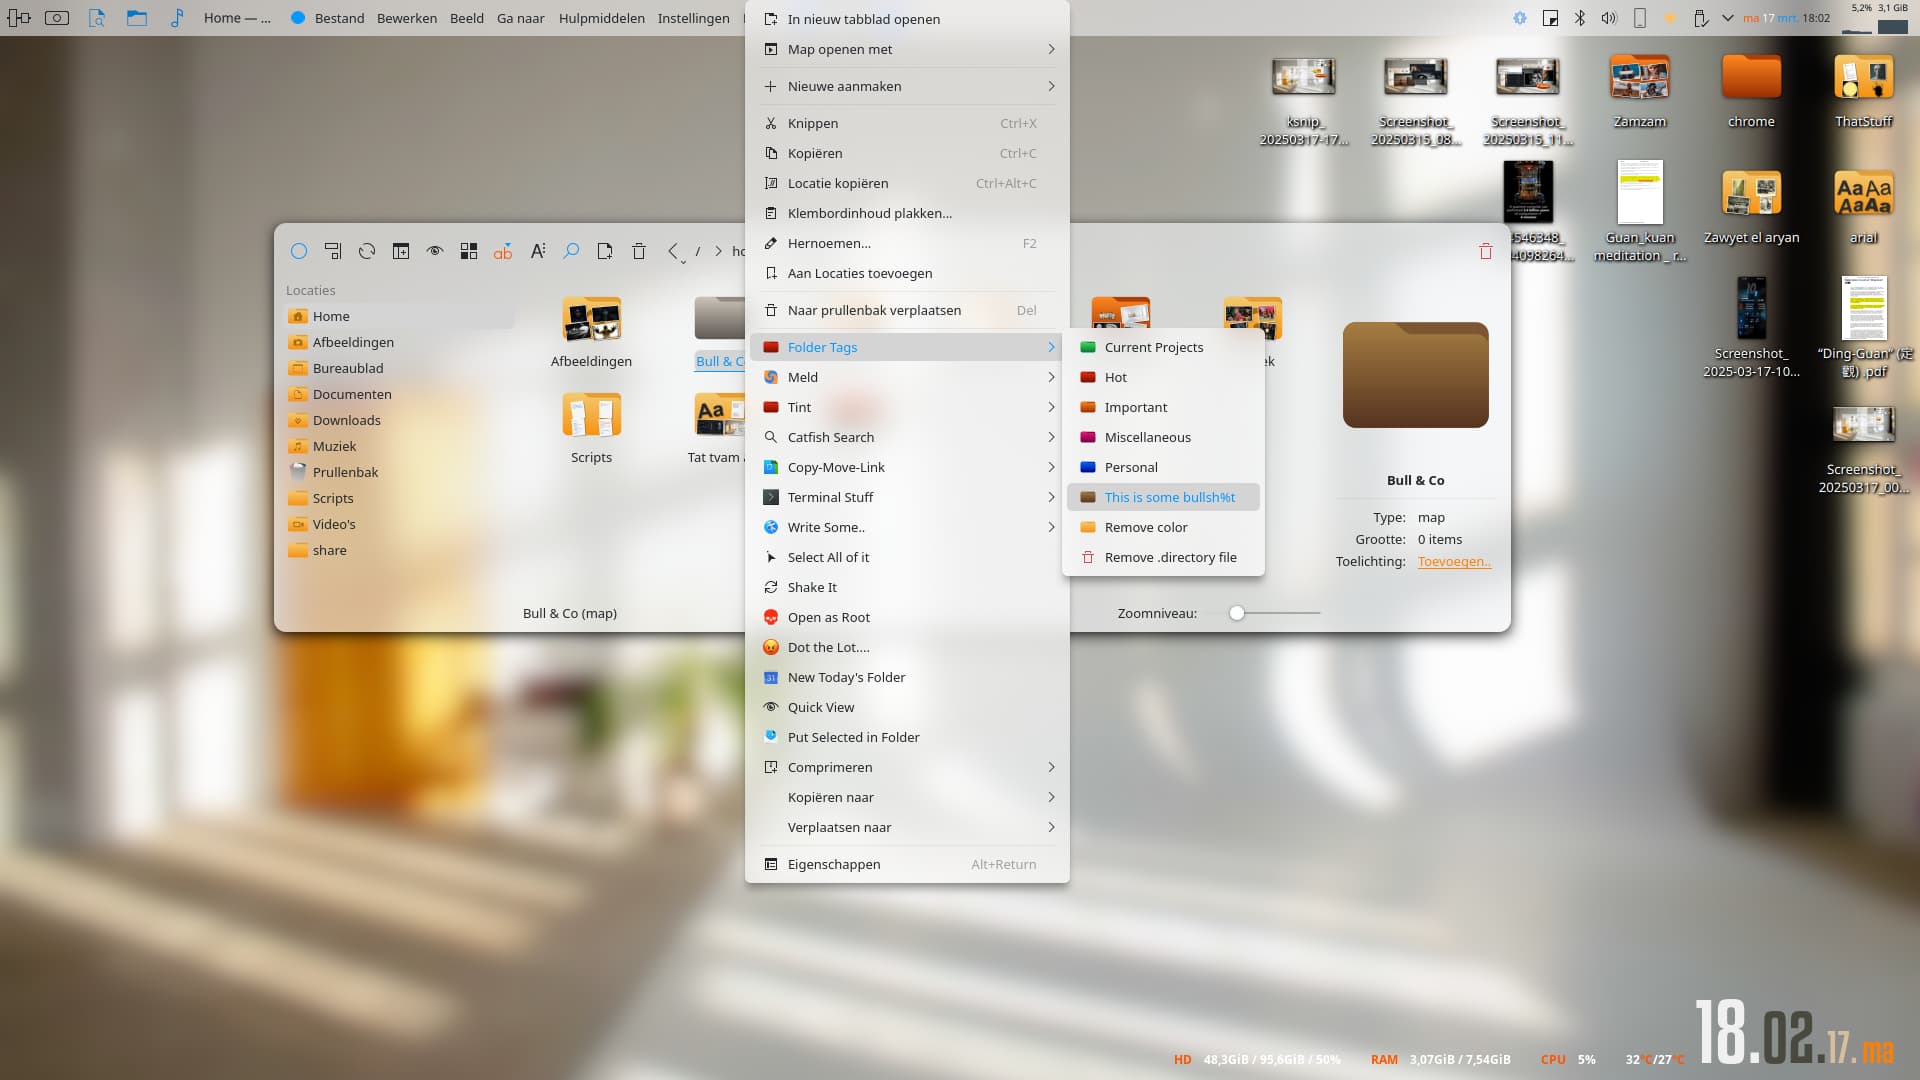Expand the 'Map openen met' submenu
1920x1080 pixels.
click(x=907, y=49)
